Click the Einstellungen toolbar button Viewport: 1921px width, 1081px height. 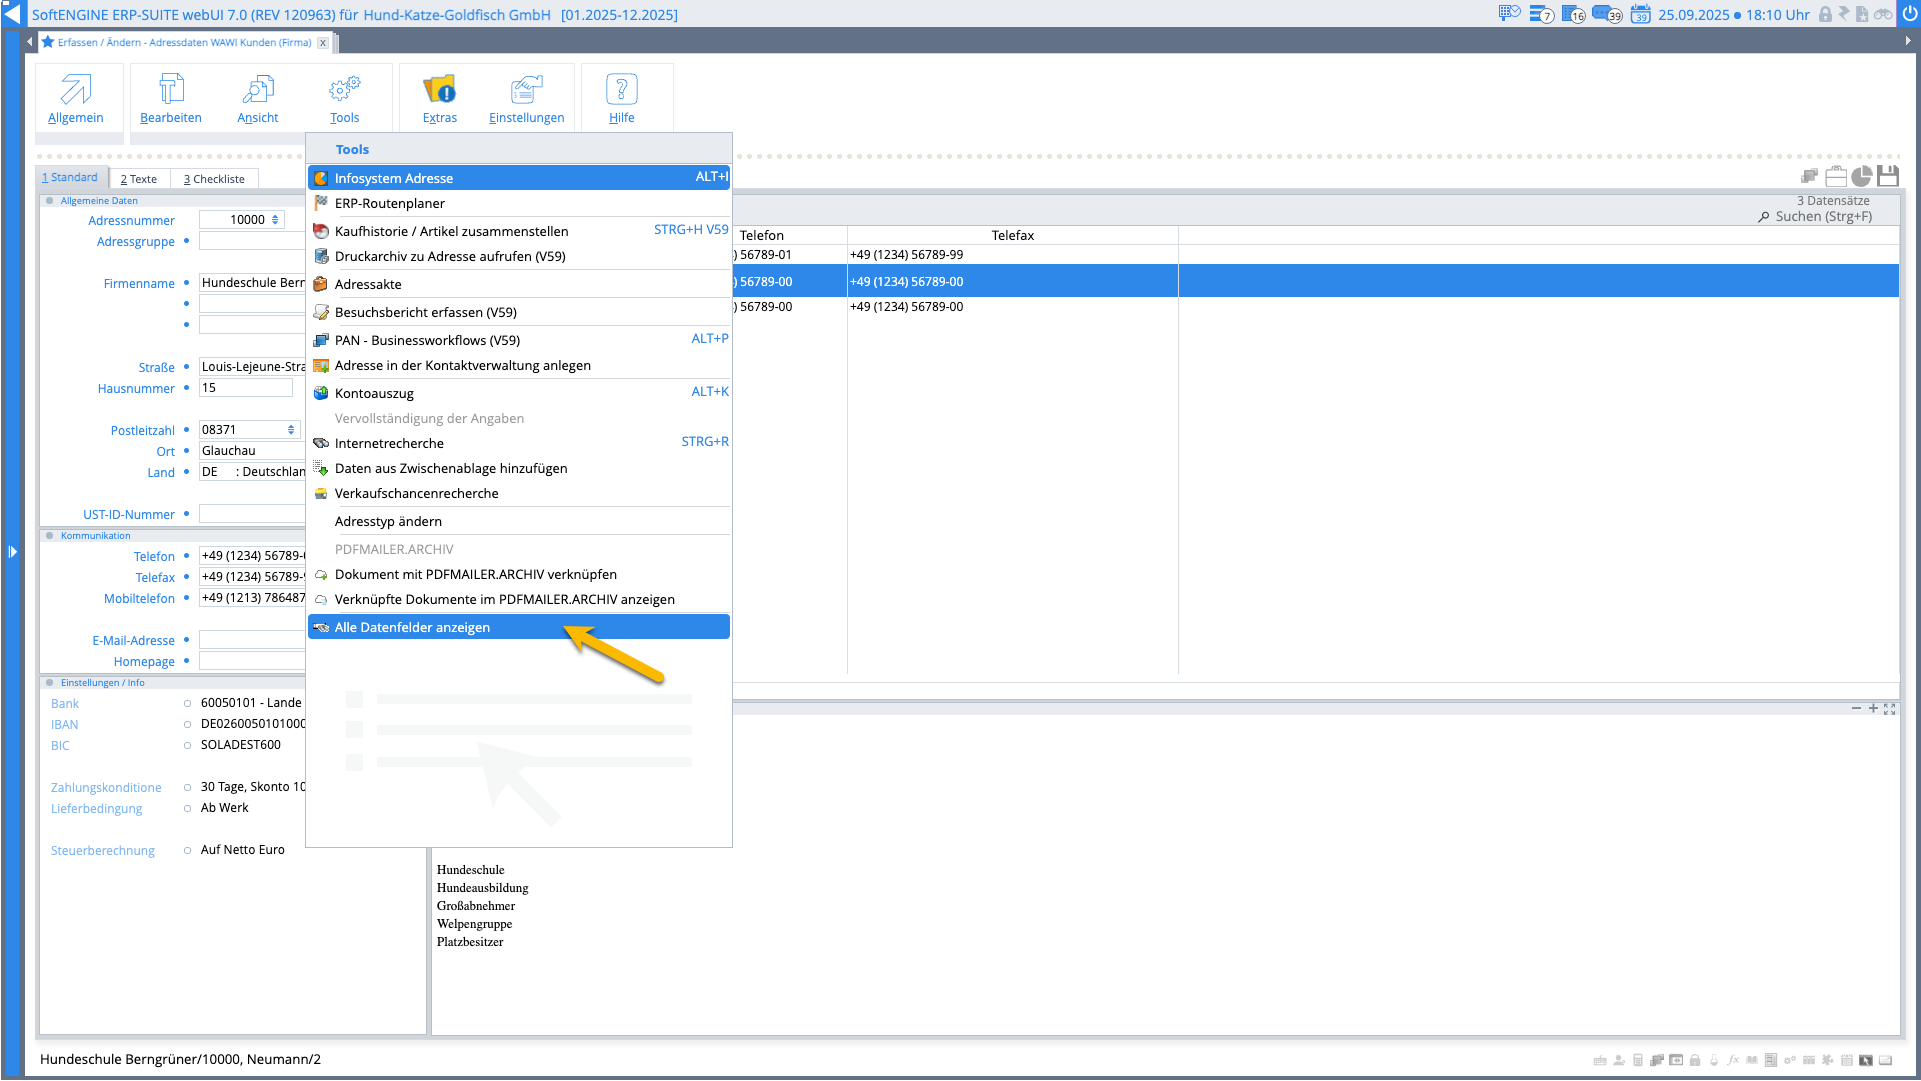(x=526, y=98)
